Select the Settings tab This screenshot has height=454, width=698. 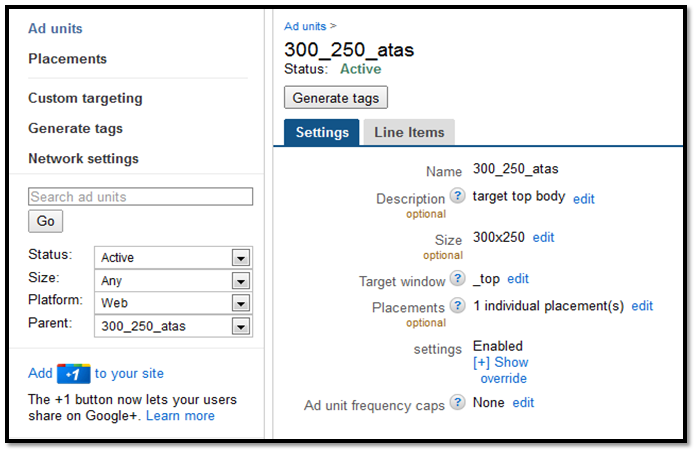pyautogui.click(x=322, y=132)
